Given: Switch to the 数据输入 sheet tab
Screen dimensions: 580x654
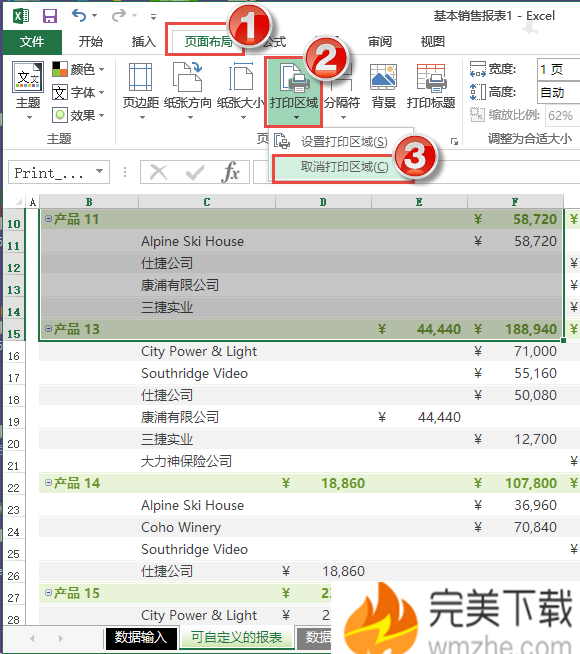Looking at the screenshot, I should coord(141,637).
